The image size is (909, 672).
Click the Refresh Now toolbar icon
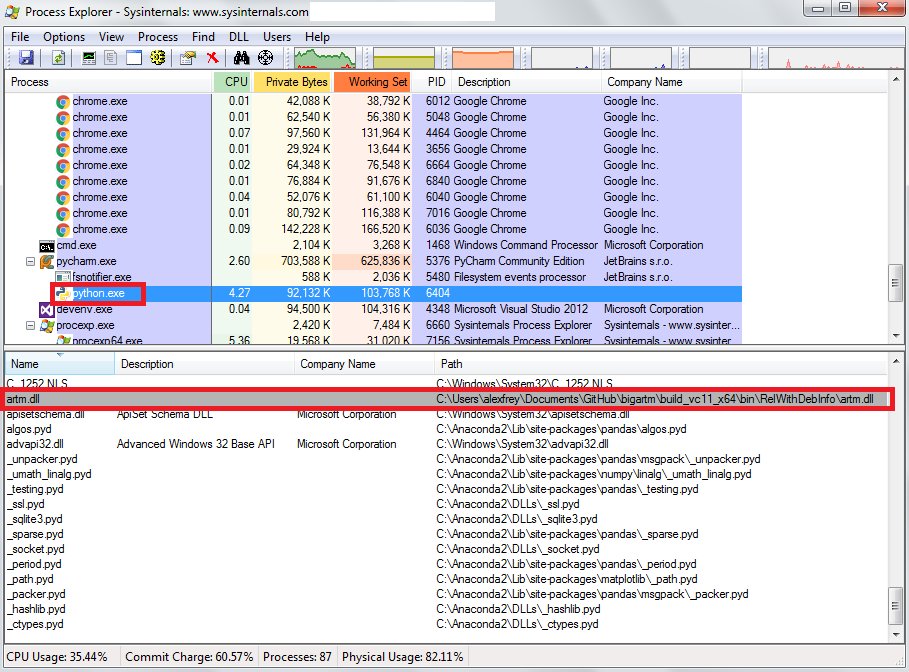pos(58,57)
